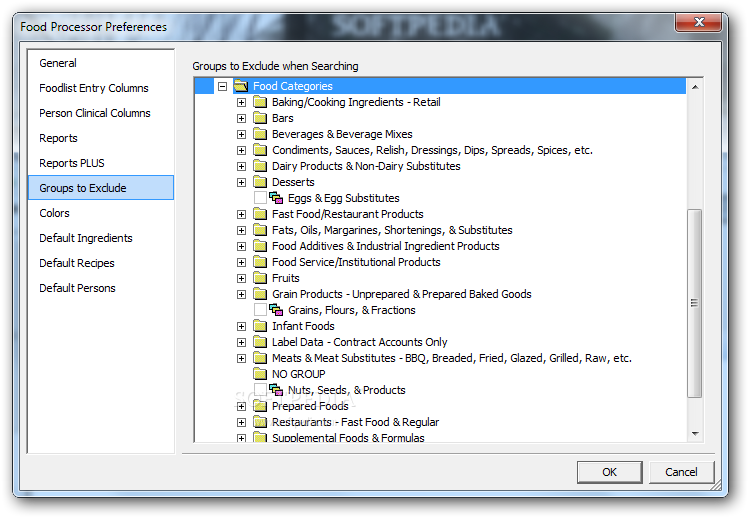Click the vertical scrollbar thumb
This screenshot has height=518, width=749.
pos(695,303)
